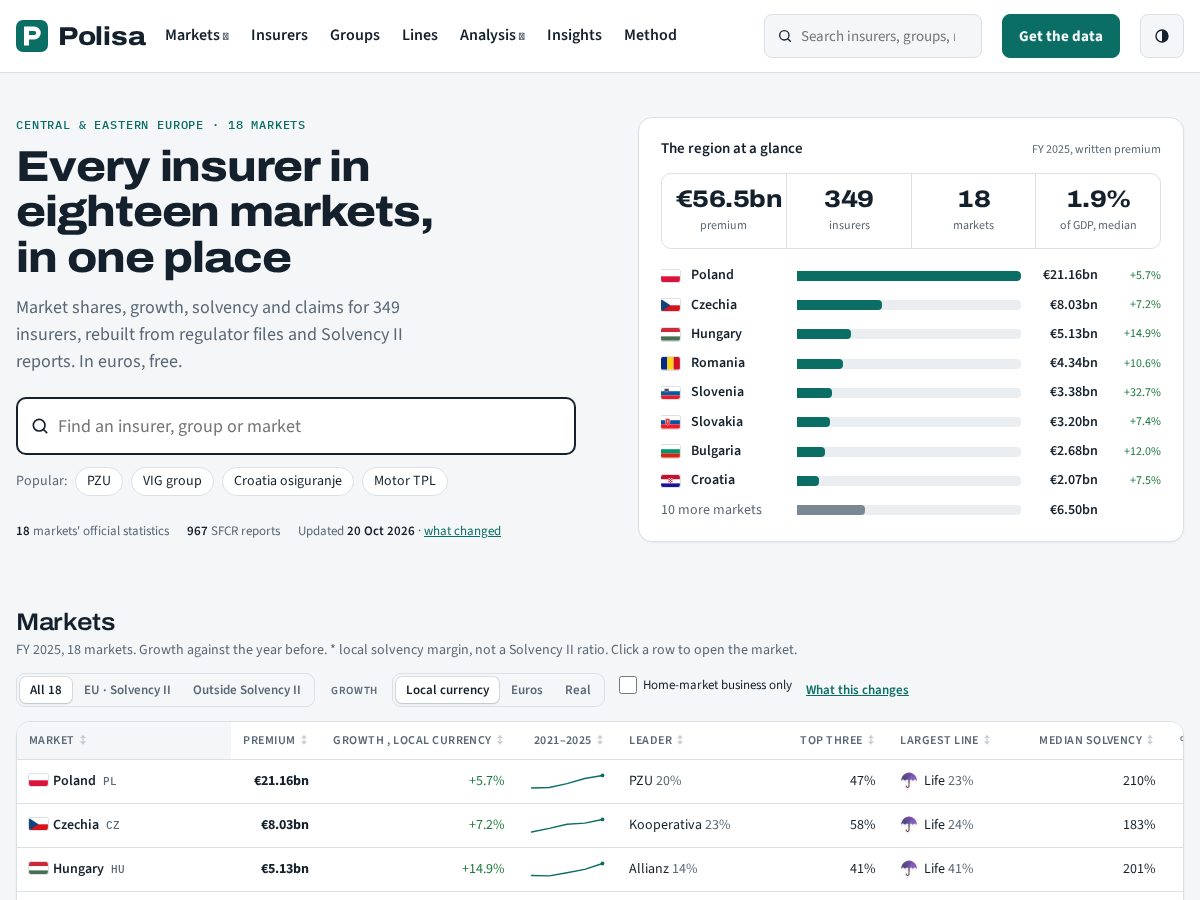The width and height of the screenshot is (1200, 900).
Task: Click the Croatia osiguranje chip
Action: click(x=288, y=481)
